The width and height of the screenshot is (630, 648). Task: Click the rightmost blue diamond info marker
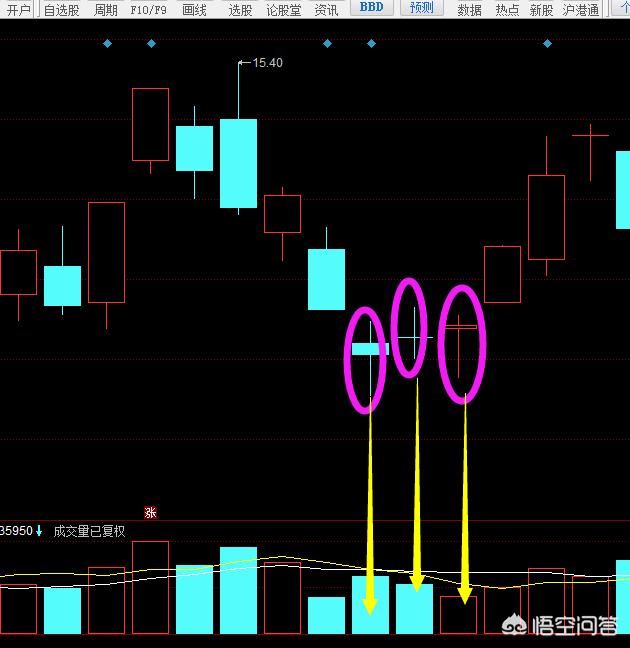coord(547,43)
